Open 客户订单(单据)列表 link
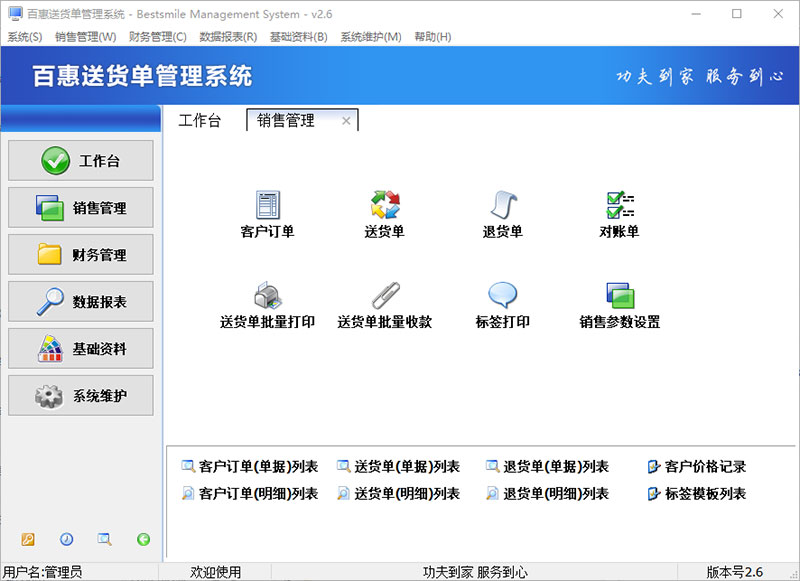 pos(249,467)
